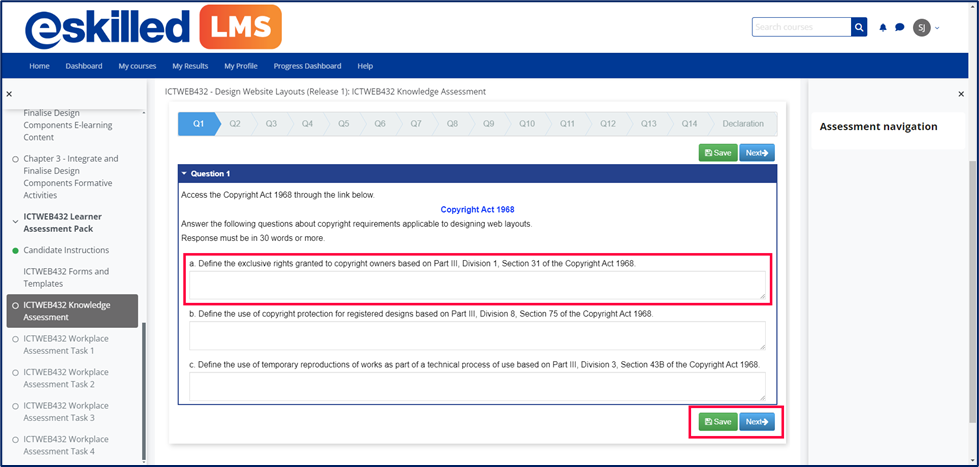The height and width of the screenshot is (467, 979).
Task: Click answer box for question c
Action: pyautogui.click(x=478, y=386)
